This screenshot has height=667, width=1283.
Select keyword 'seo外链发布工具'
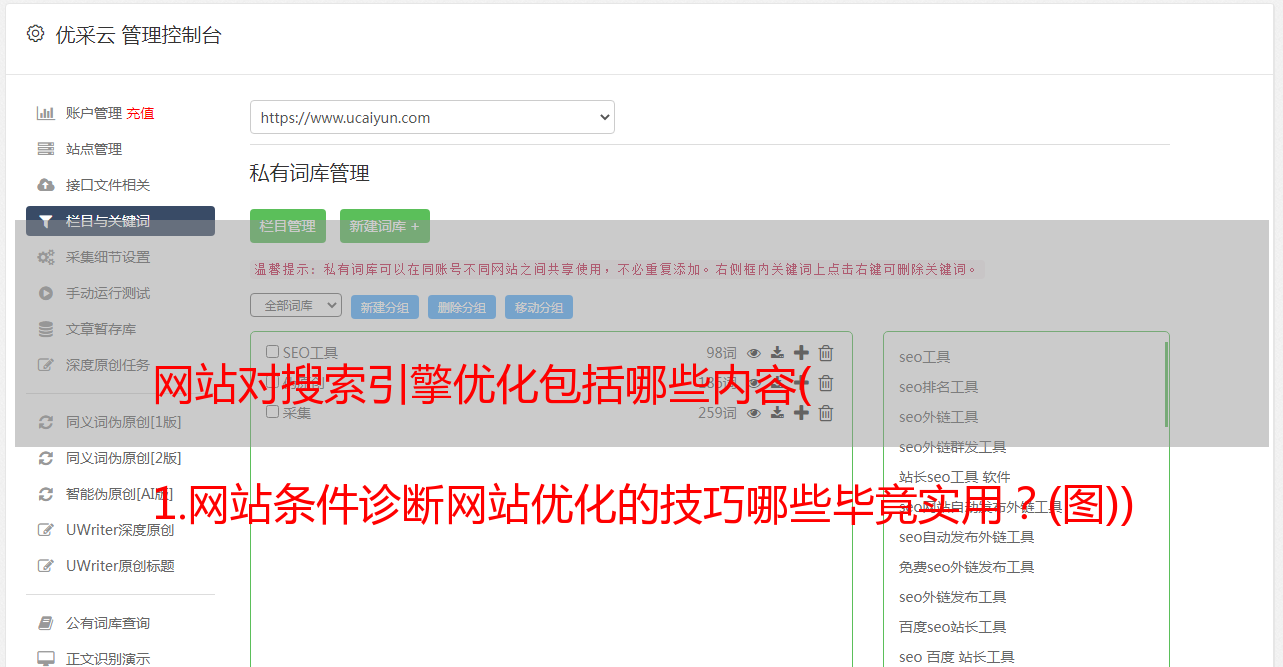pyautogui.click(x=953, y=597)
